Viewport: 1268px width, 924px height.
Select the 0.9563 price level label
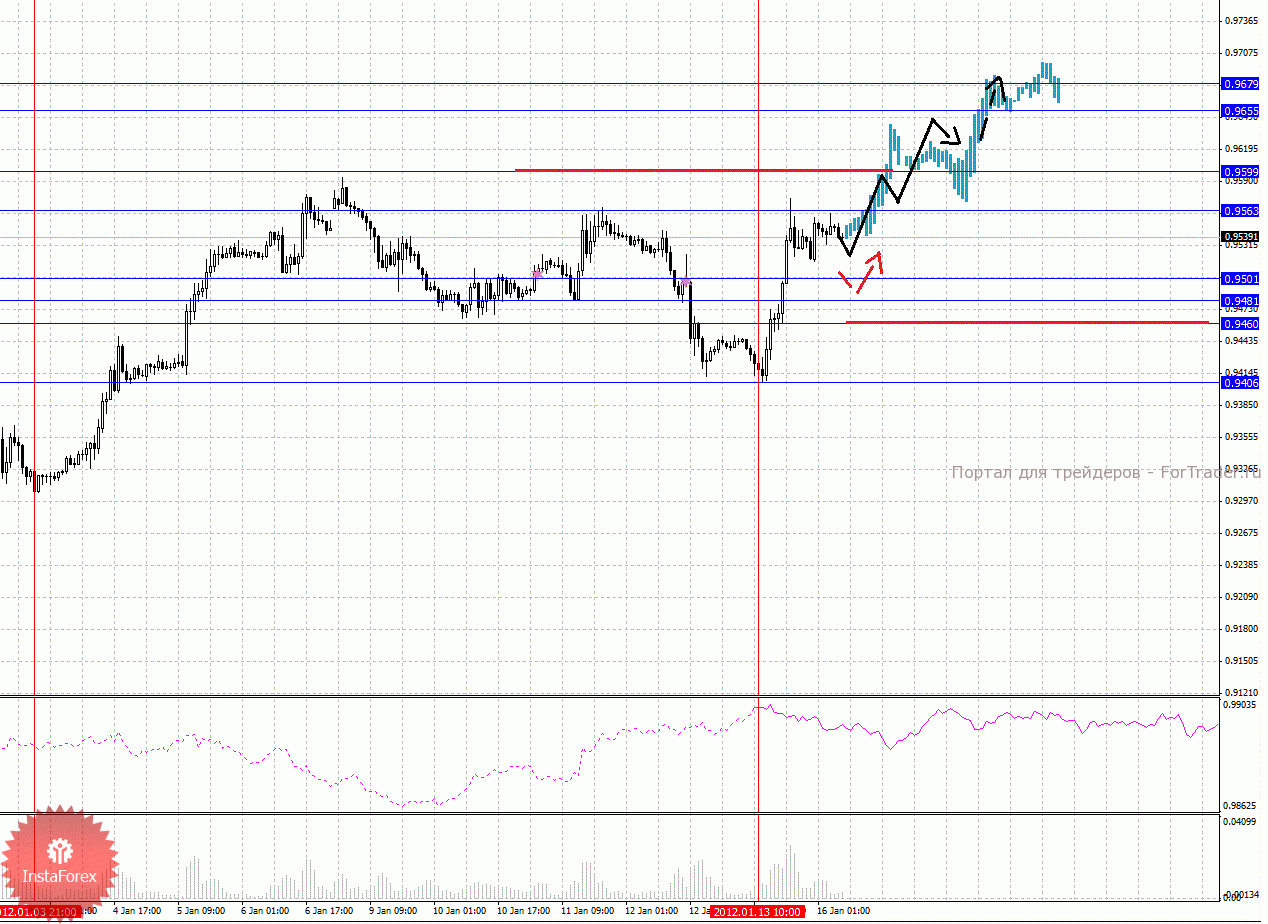[x=1240, y=211]
